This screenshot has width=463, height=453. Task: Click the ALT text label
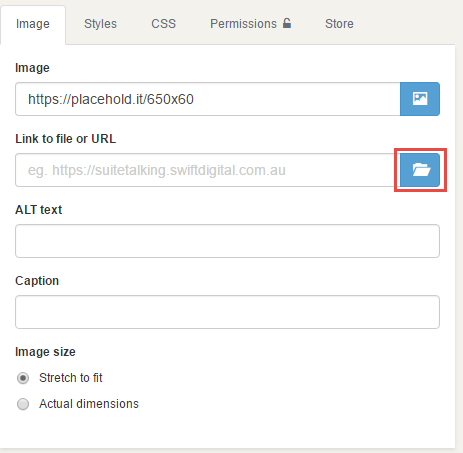click(x=39, y=210)
